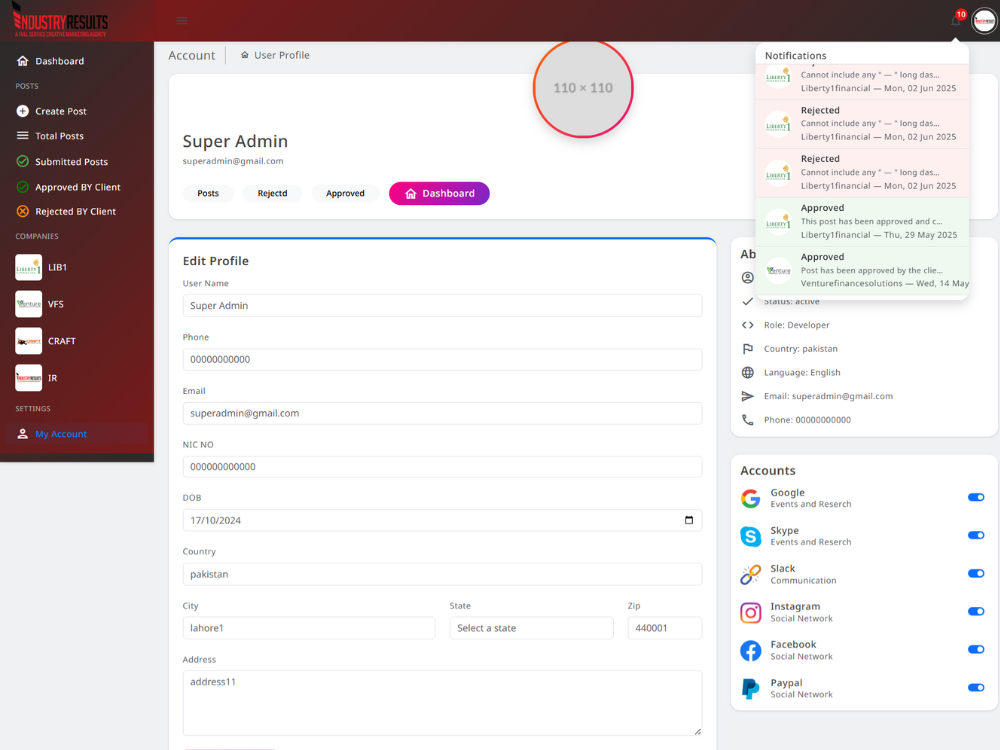
Task: Click the text Email: superadmin@gmail.com in About
Action: (x=828, y=396)
